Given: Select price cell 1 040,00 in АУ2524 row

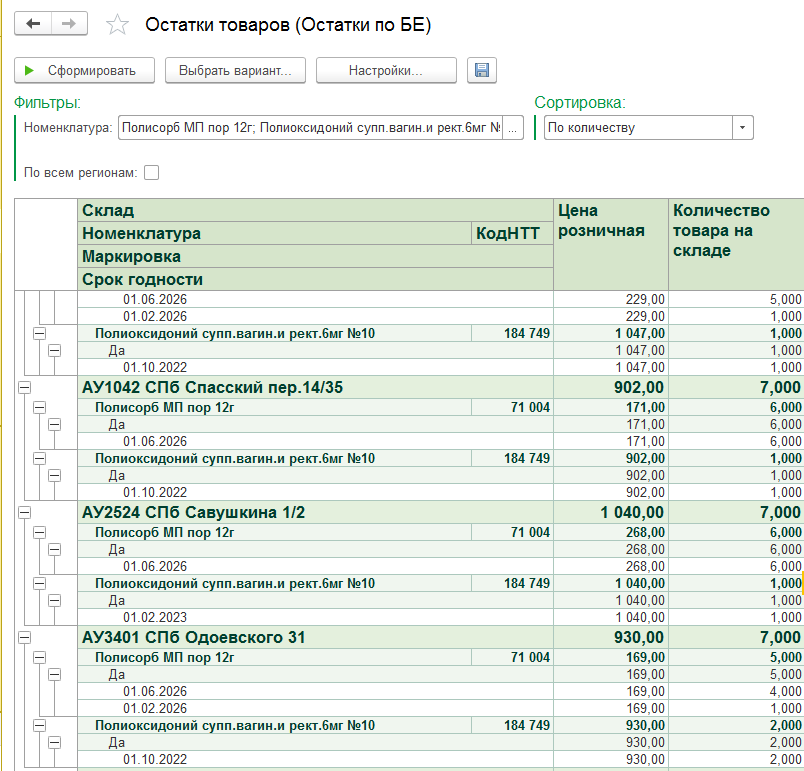Looking at the screenshot, I should click(610, 512).
